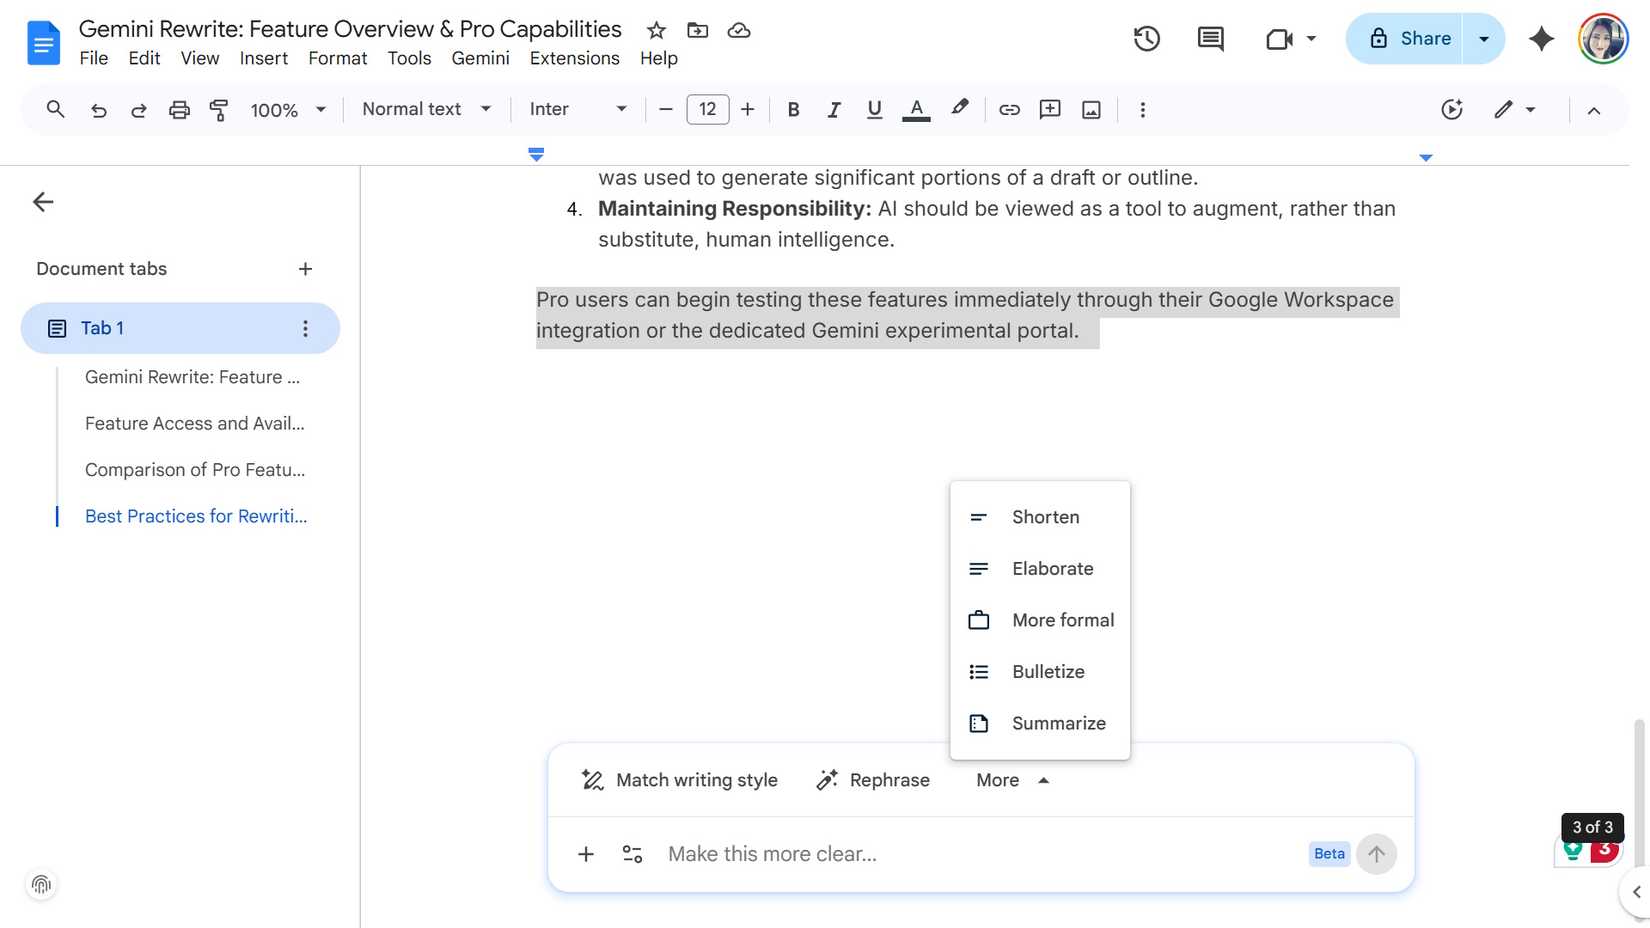Select Tab 1 in Document tabs
Image resolution: width=1650 pixels, height=928 pixels.
(102, 328)
